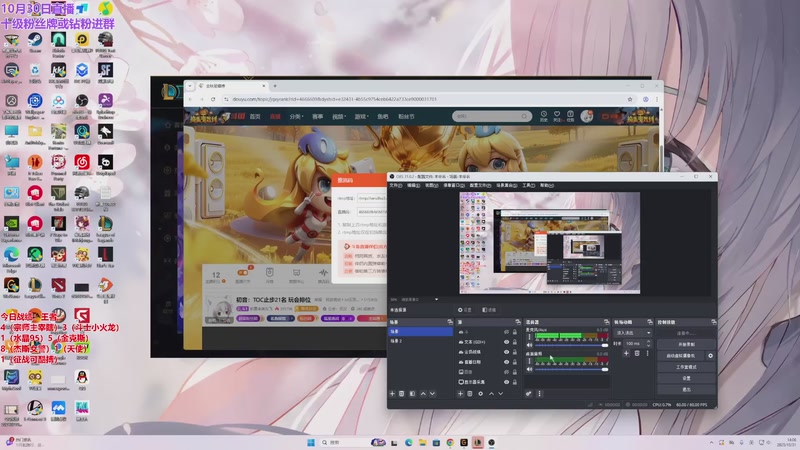Screen dimensions: 800x450
Task: Pop out the audio mixer dock panel
Action: (x=607, y=322)
